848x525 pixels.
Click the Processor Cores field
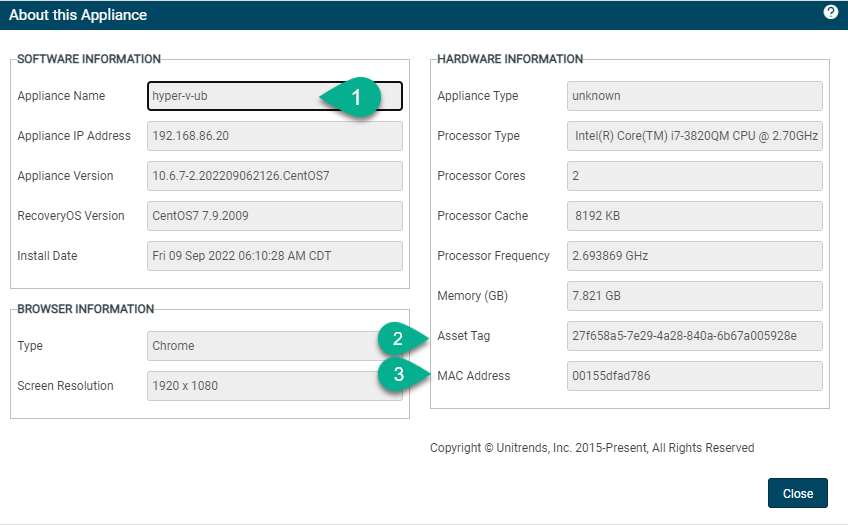pos(695,176)
